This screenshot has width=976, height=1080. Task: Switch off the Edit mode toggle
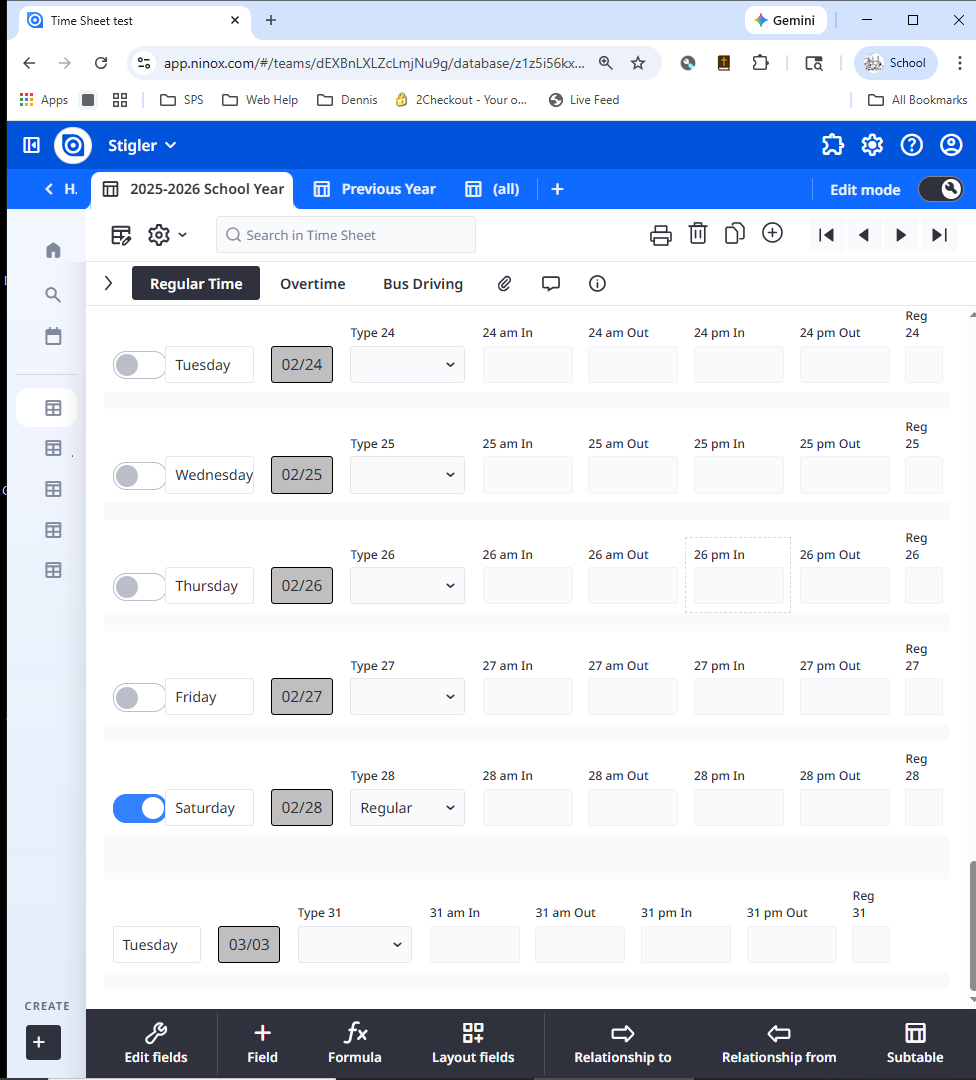click(939, 189)
